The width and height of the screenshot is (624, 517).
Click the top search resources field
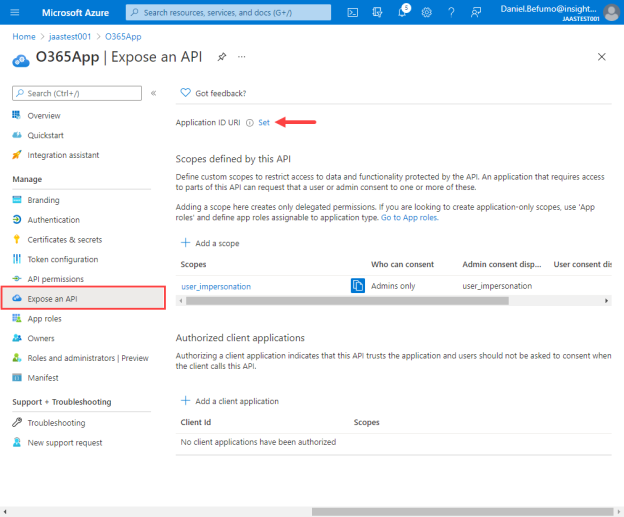pos(228,12)
